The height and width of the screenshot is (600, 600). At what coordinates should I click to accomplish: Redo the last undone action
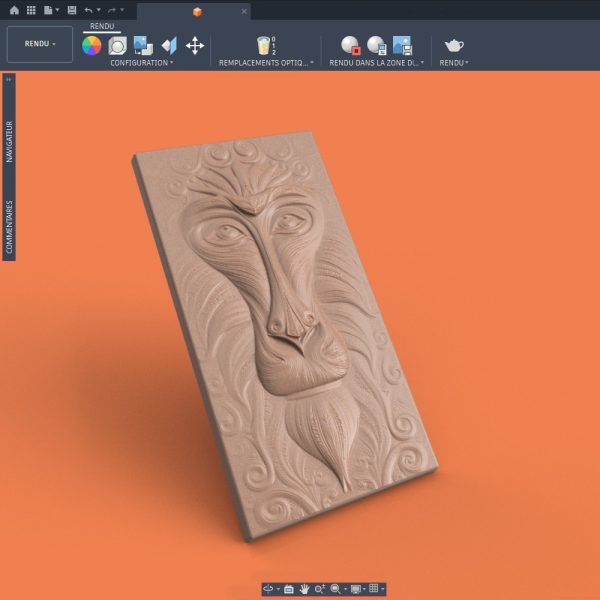click(x=112, y=10)
